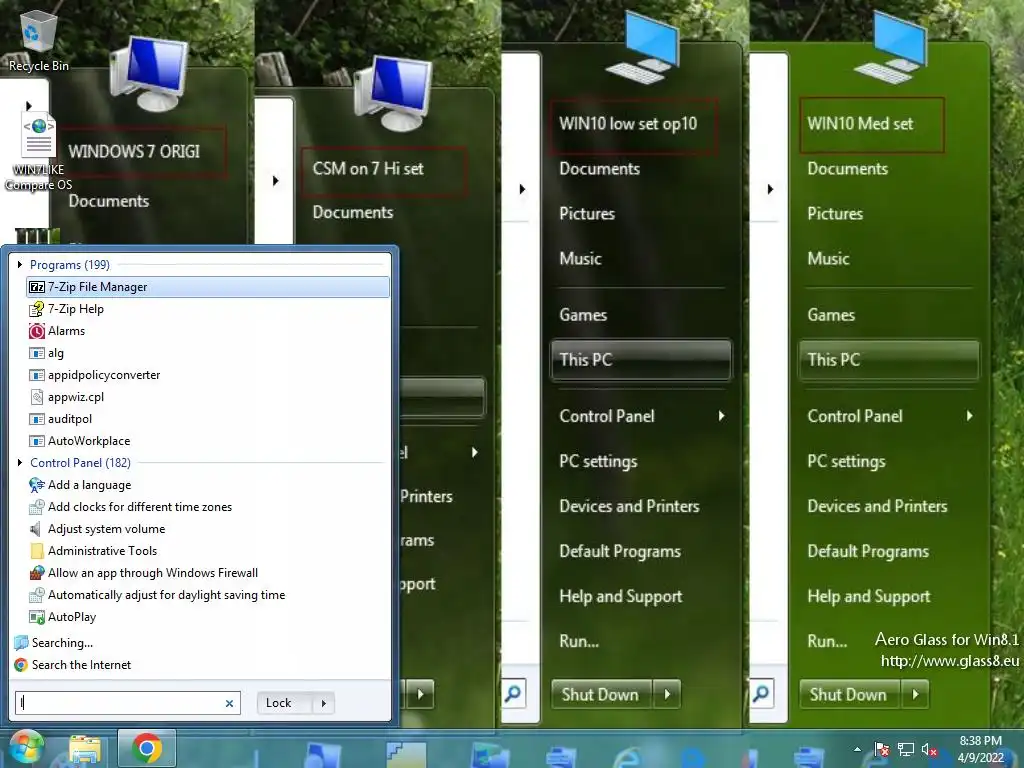The width and height of the screenshot is (1024, 768).
Task: Click the magnifier search icon in WIN10 Med set menu
Action: tap(761, 694)
